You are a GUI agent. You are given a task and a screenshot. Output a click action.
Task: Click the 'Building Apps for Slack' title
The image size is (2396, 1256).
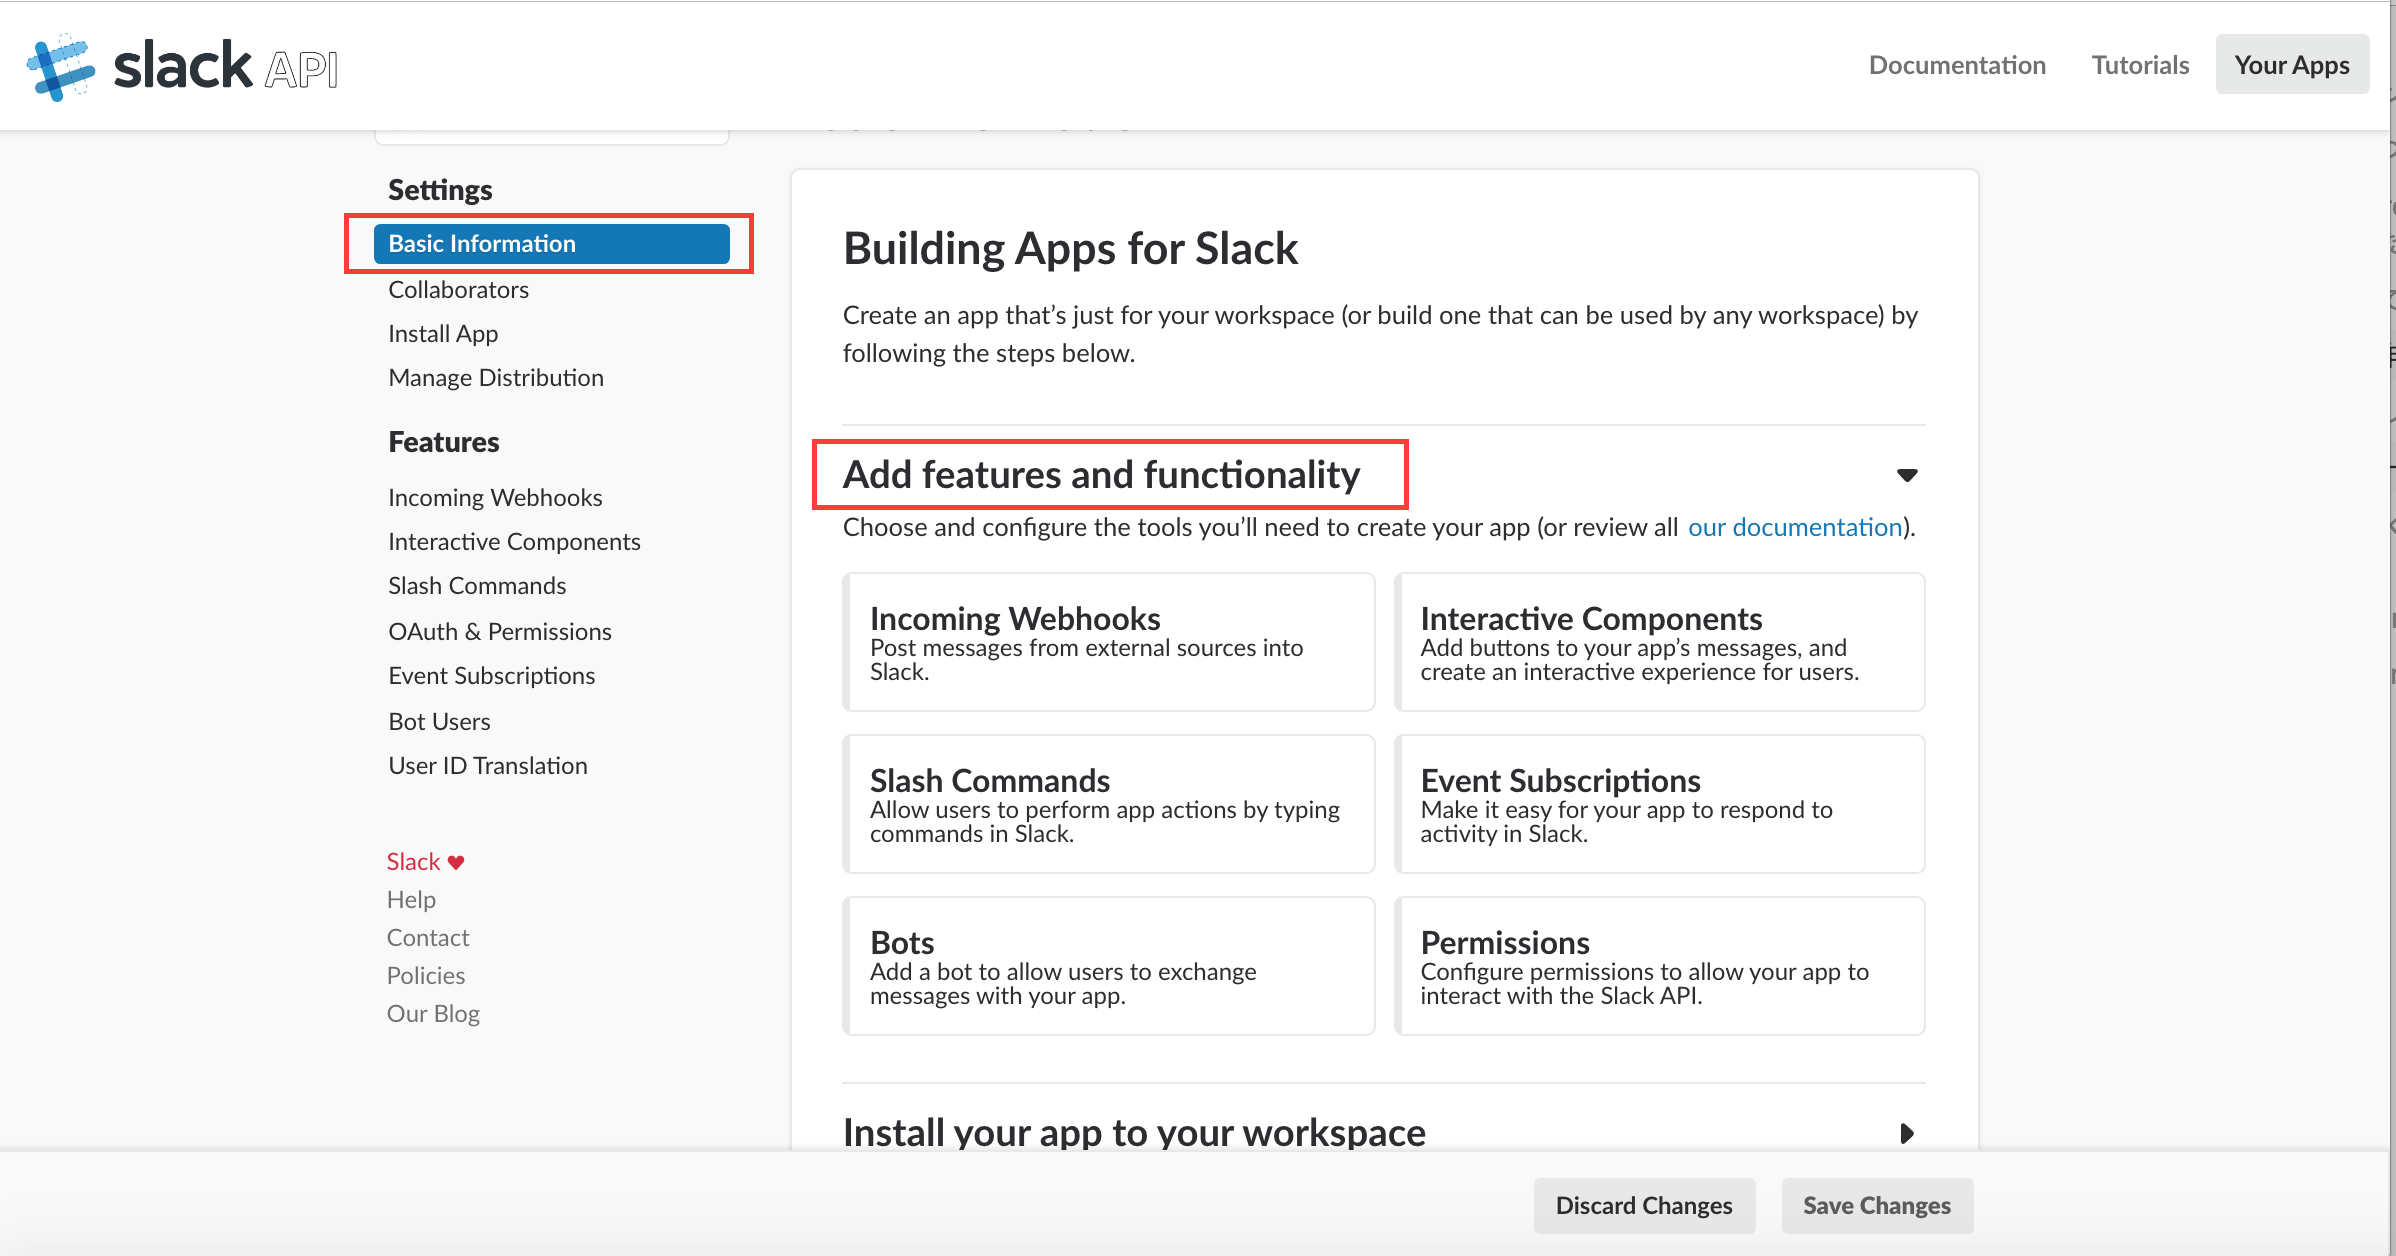[1070, 248]
